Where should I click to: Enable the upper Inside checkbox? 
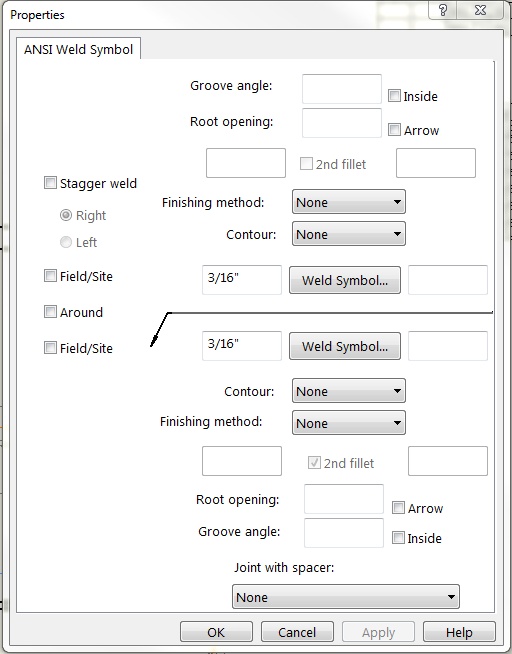coord(394,96)
